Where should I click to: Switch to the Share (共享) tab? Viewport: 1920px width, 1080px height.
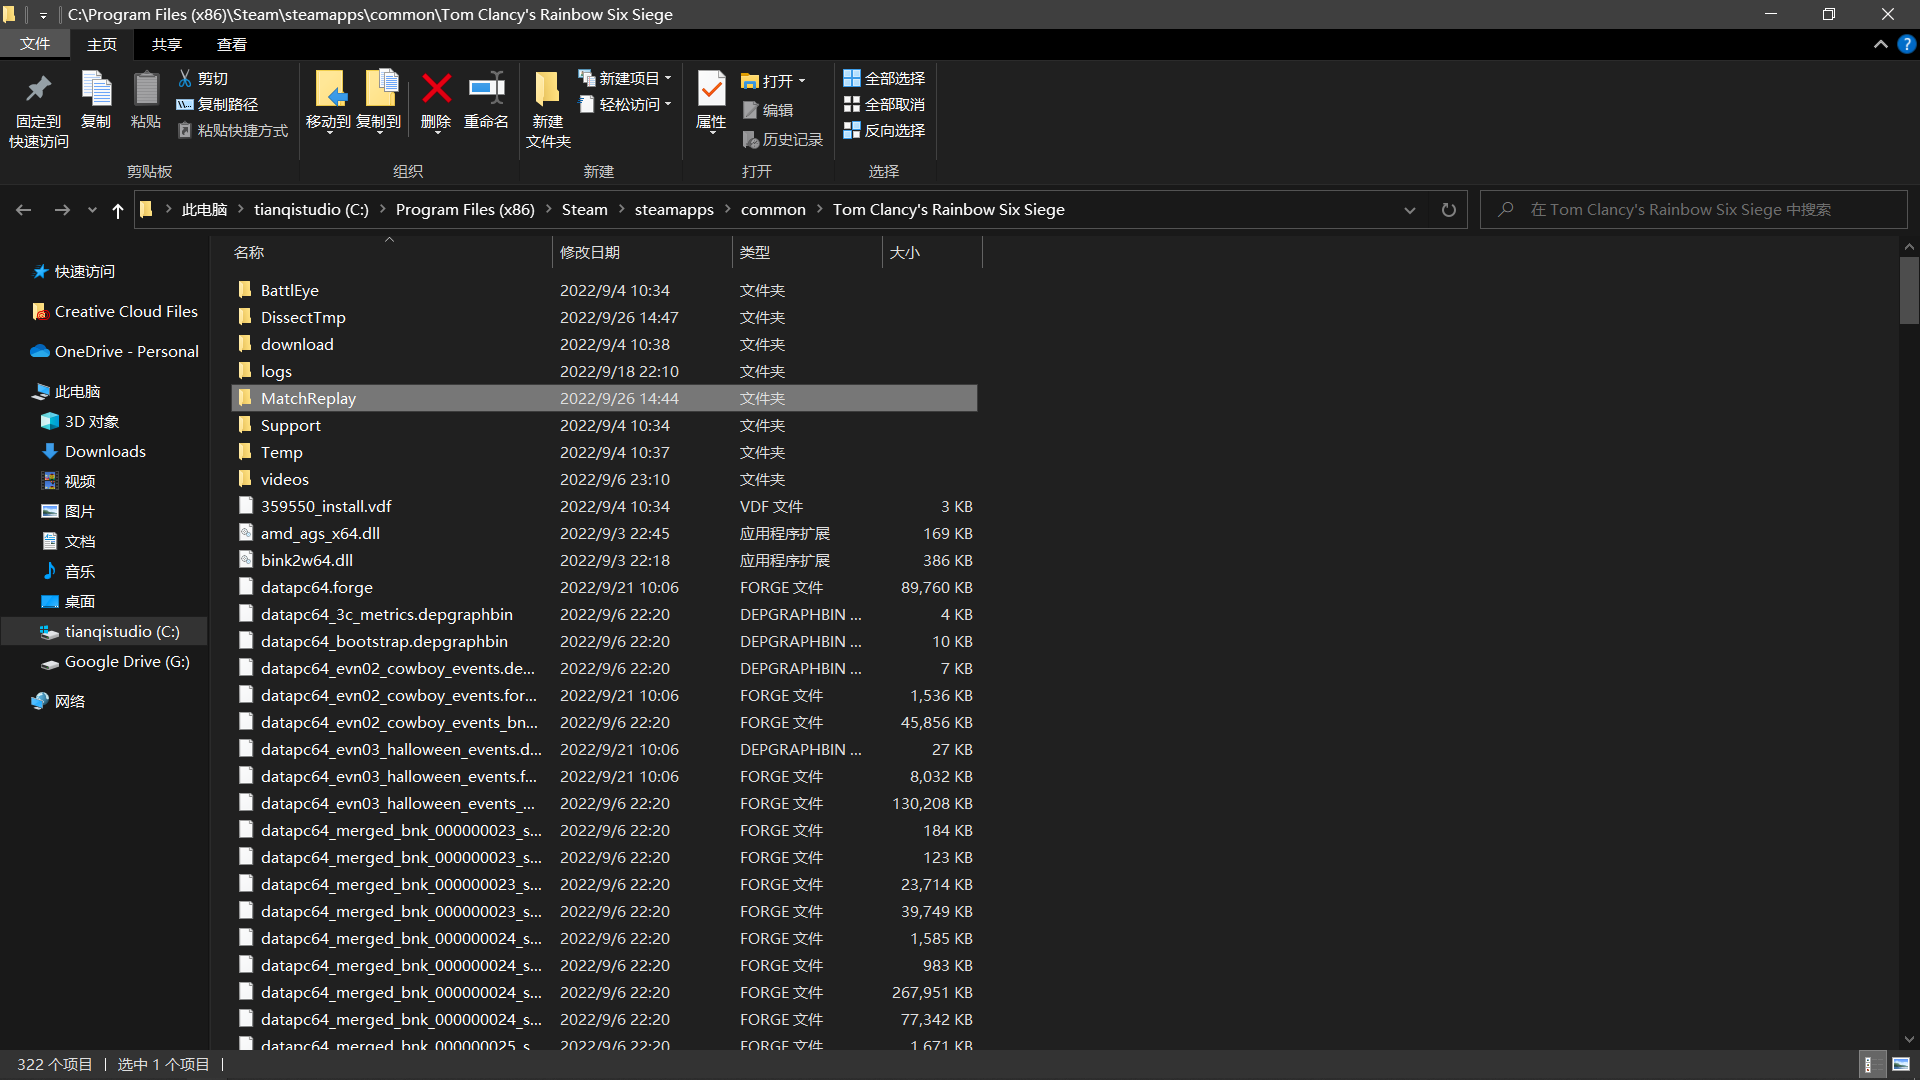pos(167,44)
